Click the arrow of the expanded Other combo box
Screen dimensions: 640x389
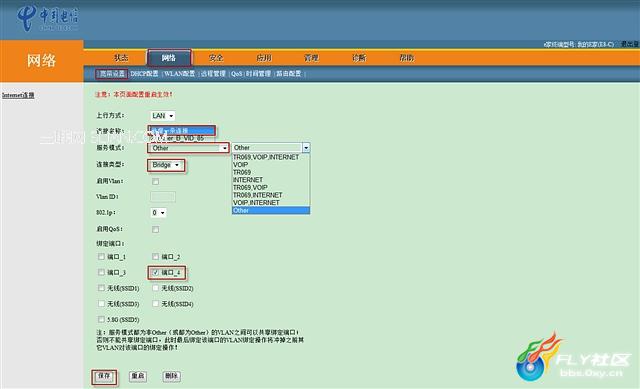pyautogui.click(x=306, y=147)
